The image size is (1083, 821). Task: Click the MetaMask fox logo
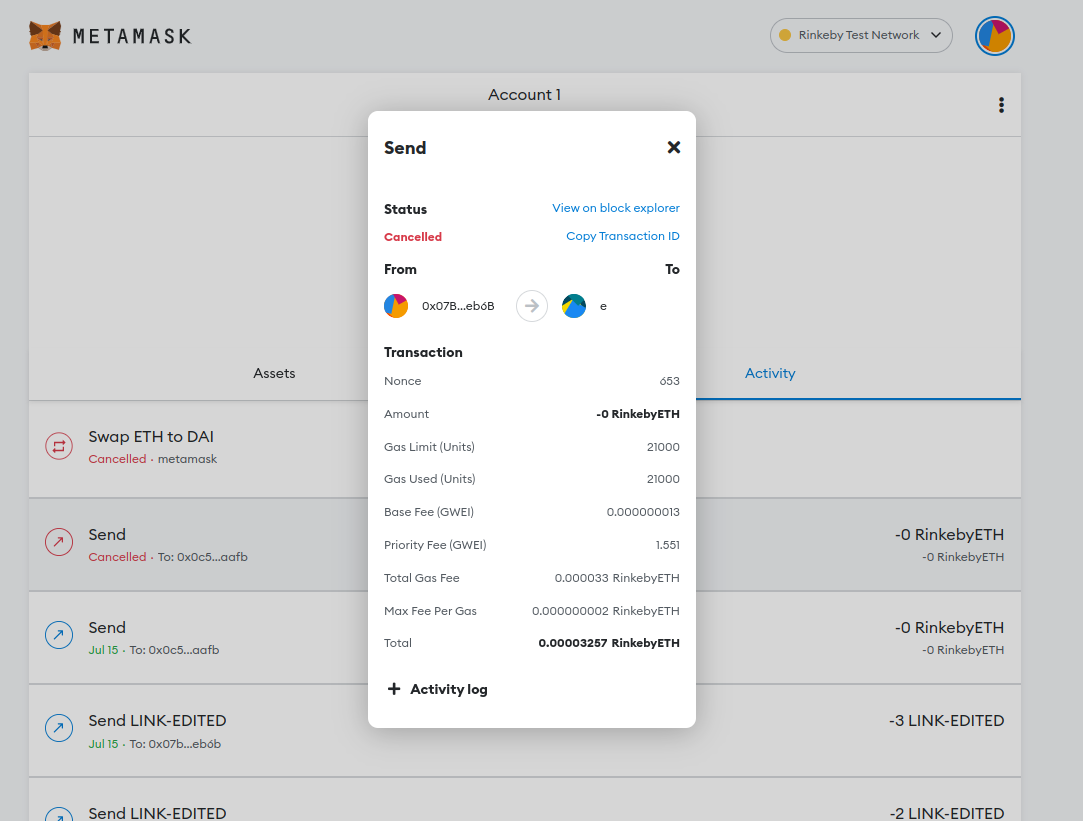tap(43, 35)
